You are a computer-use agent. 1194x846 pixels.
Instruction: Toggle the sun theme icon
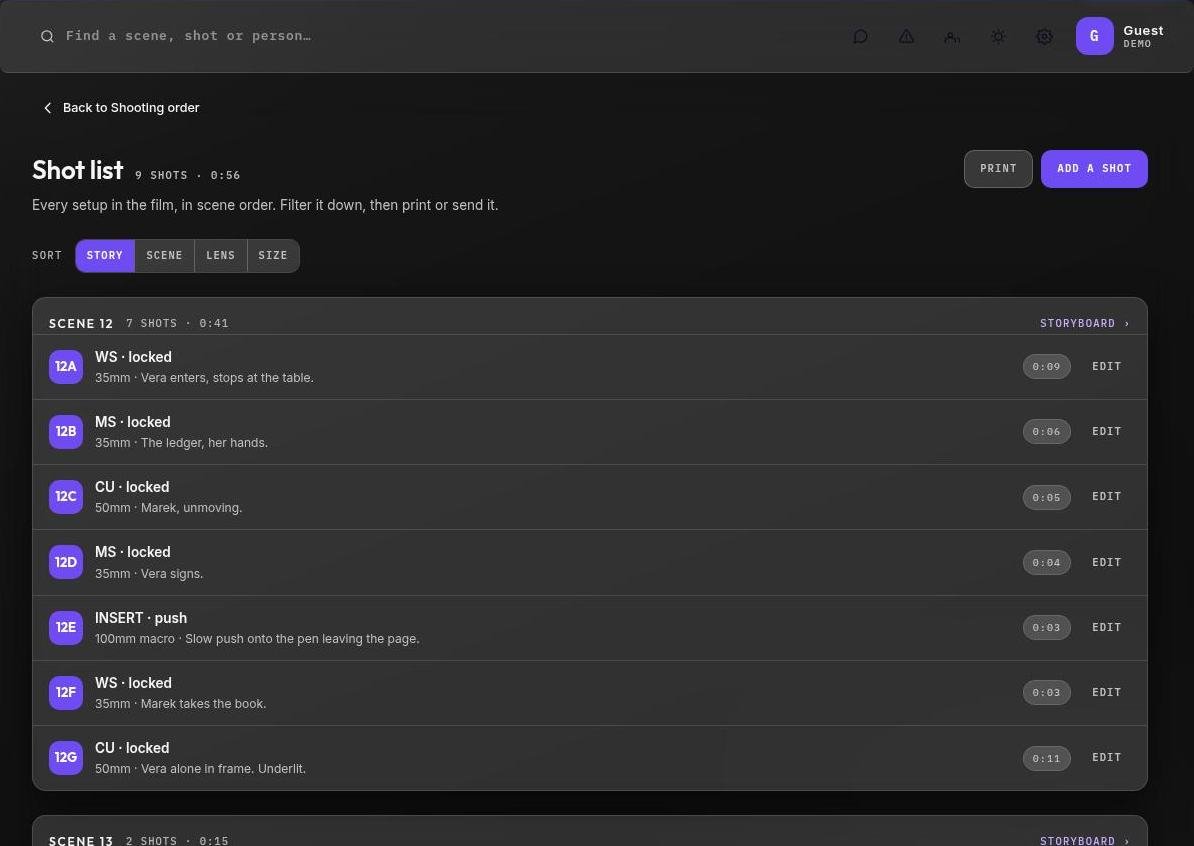coord(998,37)
